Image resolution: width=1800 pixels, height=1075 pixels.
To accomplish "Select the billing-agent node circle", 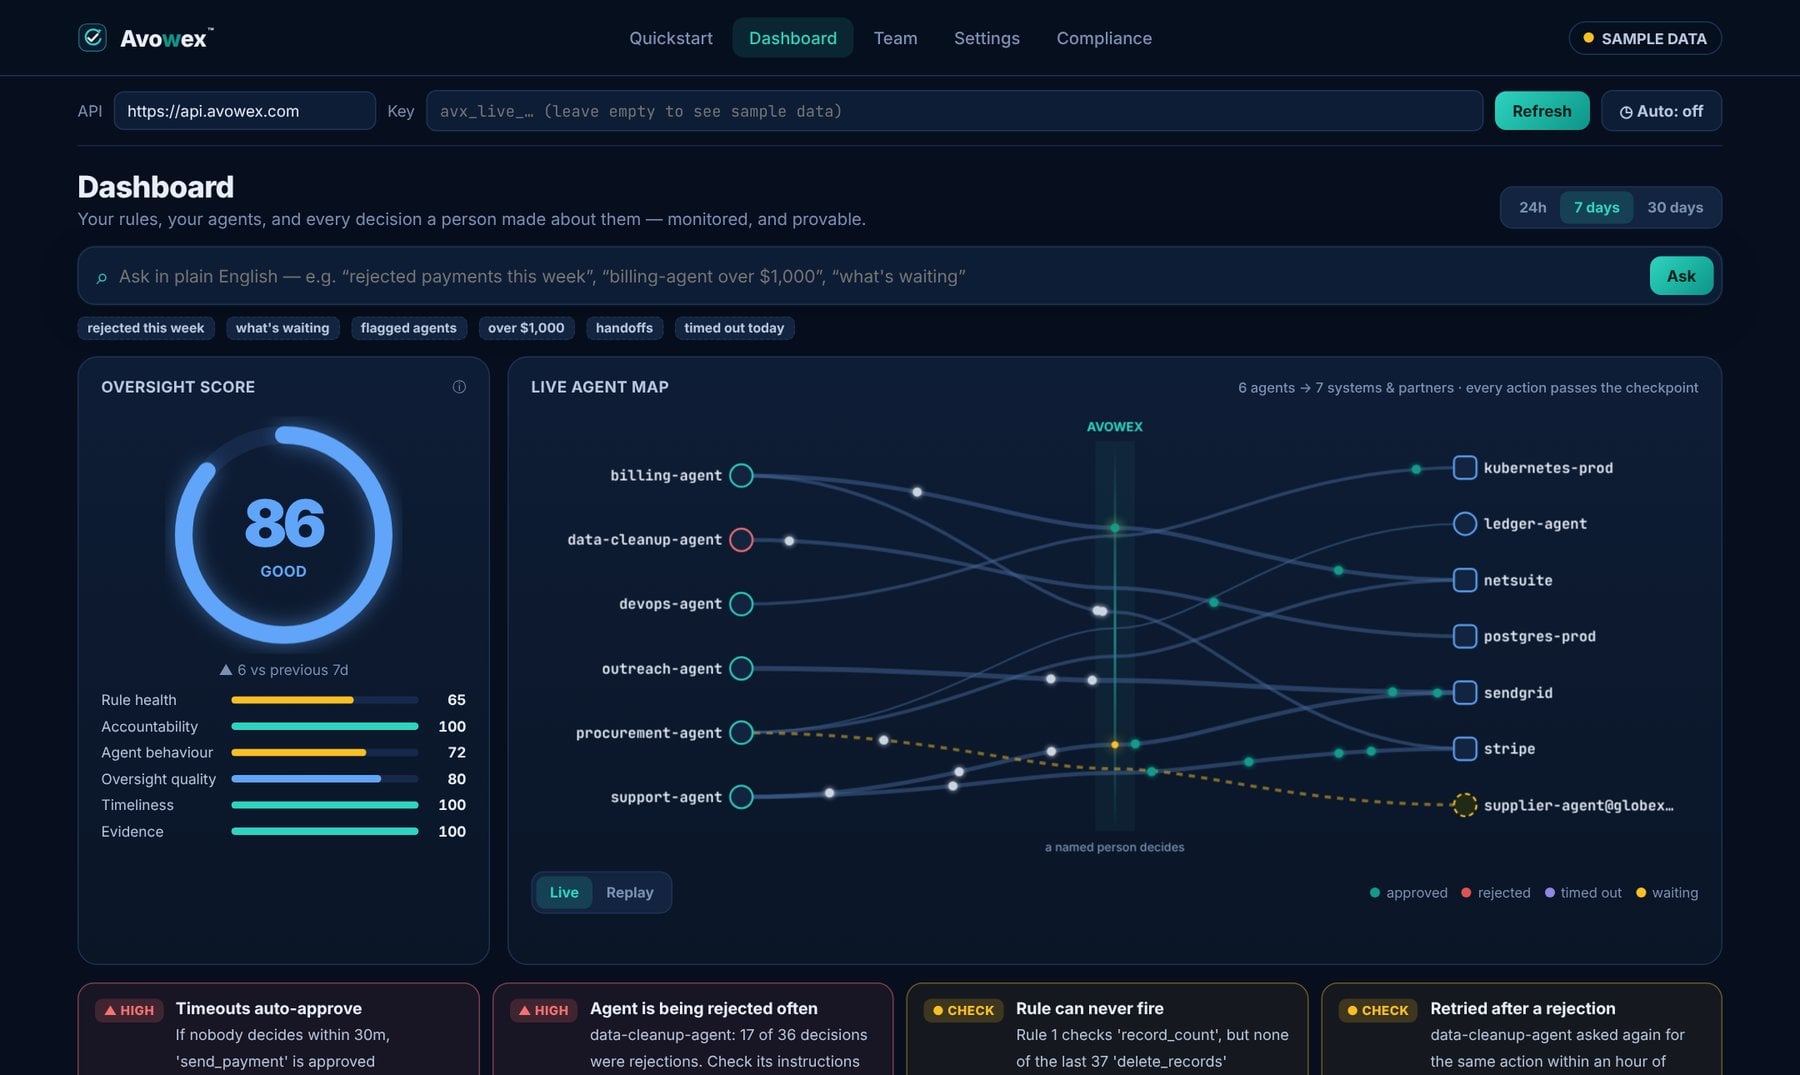I will 741,475.
